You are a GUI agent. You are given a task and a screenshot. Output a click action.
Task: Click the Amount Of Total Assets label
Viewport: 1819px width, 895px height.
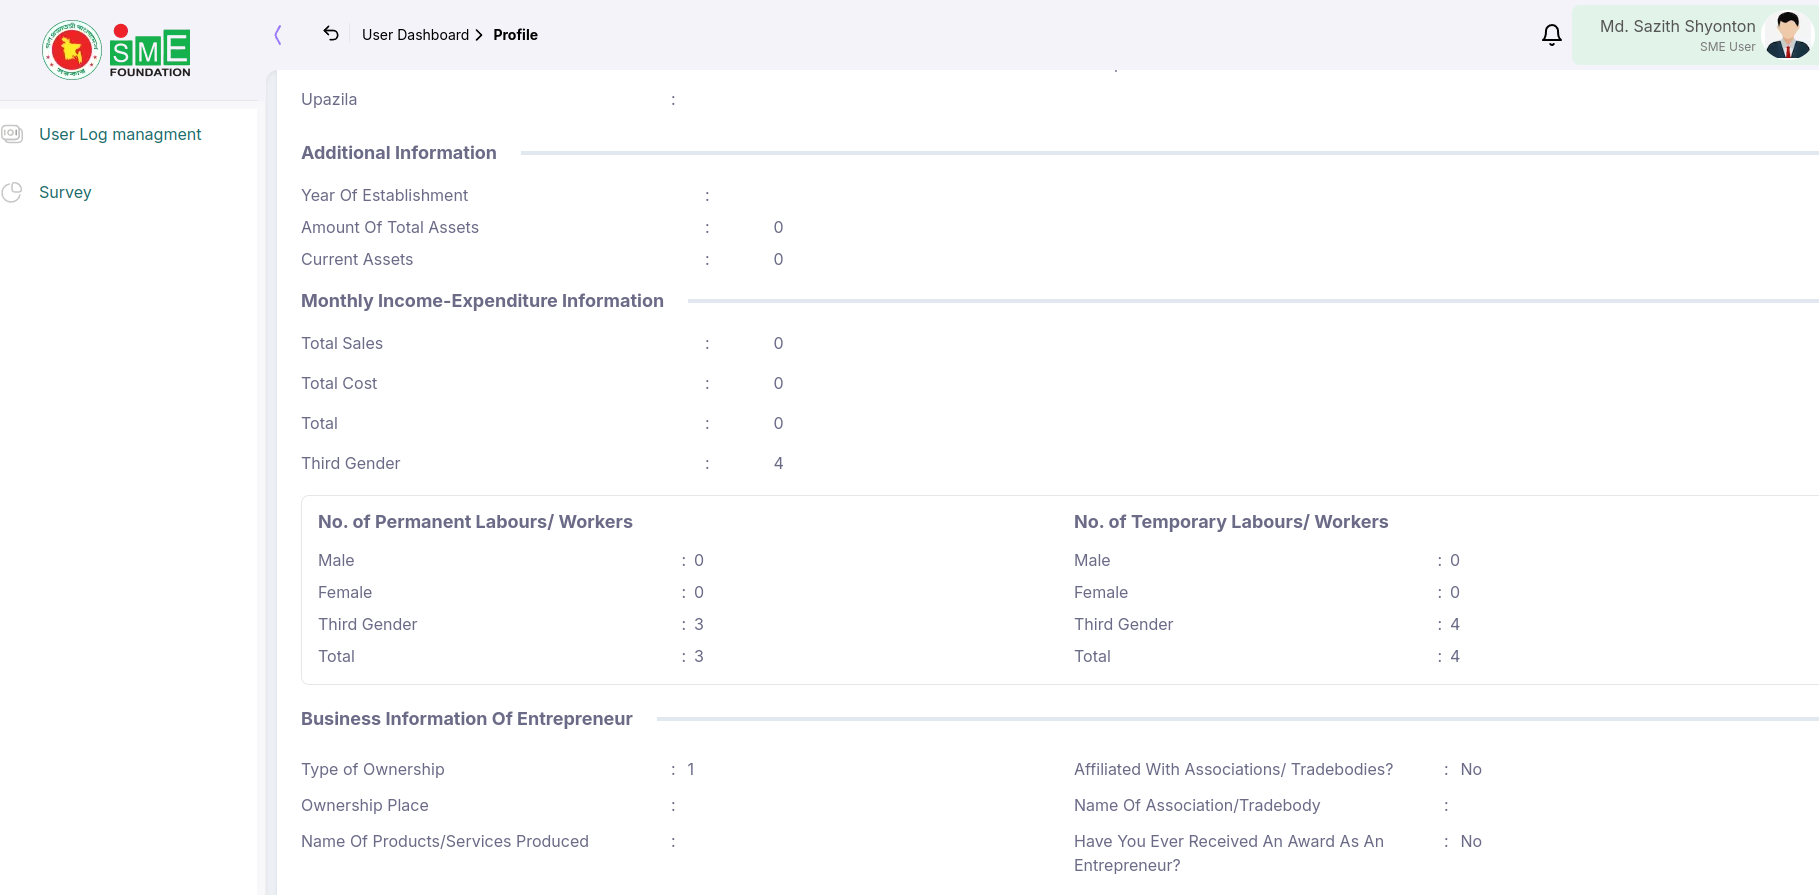click(x=390, y=227)
